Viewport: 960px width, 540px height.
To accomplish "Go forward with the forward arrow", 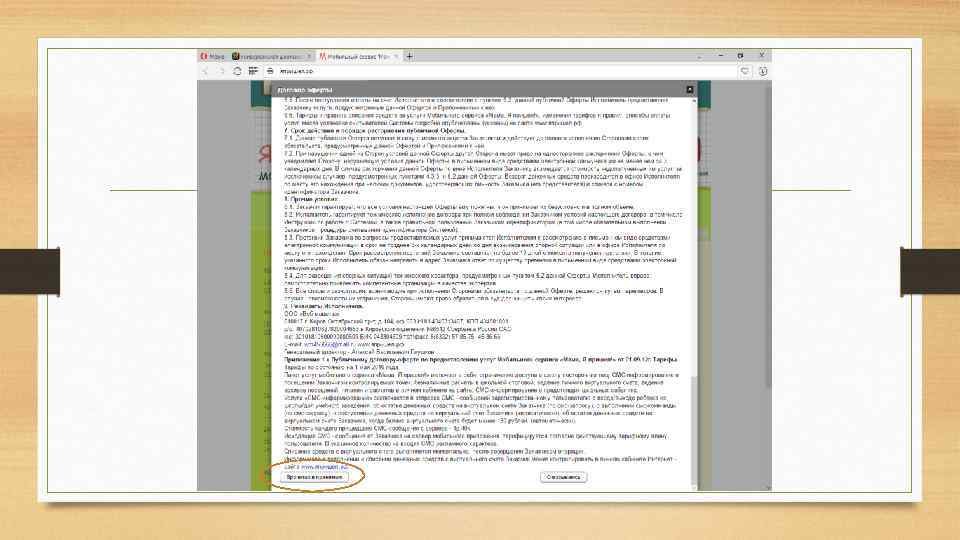I will [x=222, y=72].
